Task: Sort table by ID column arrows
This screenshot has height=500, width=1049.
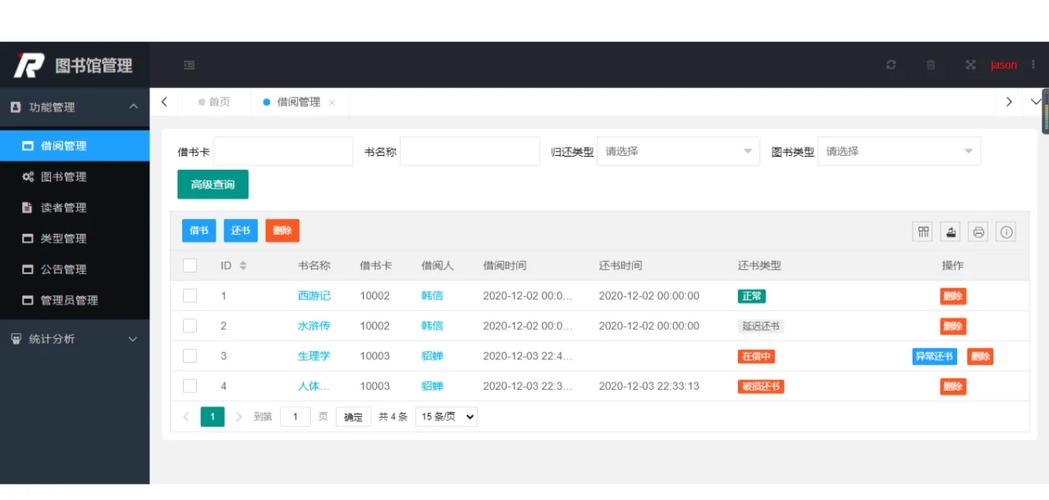Action: point(243,266)
